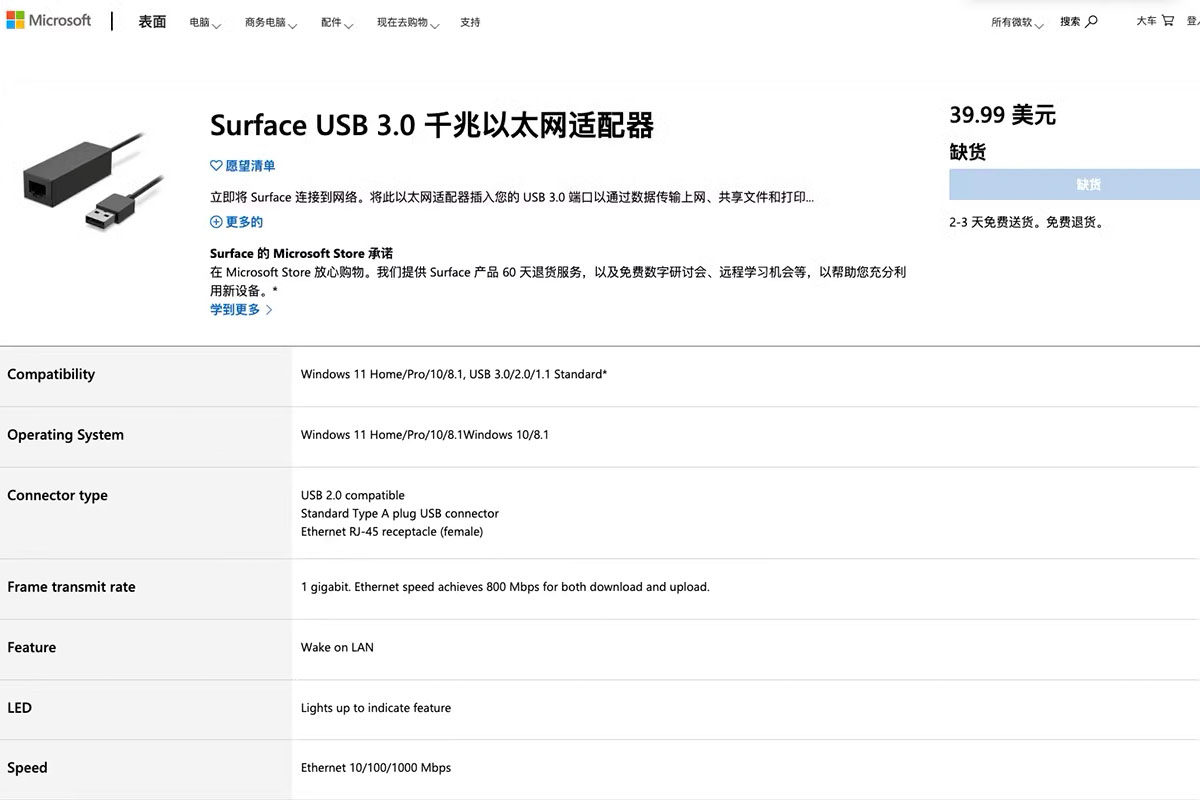Click the plus icon beside 更多的
1200x800 pixels.
(x=216, y=222)
